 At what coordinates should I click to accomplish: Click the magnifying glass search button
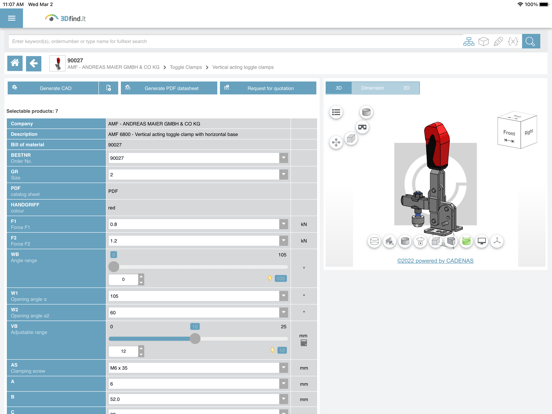[x=531, y=42]
